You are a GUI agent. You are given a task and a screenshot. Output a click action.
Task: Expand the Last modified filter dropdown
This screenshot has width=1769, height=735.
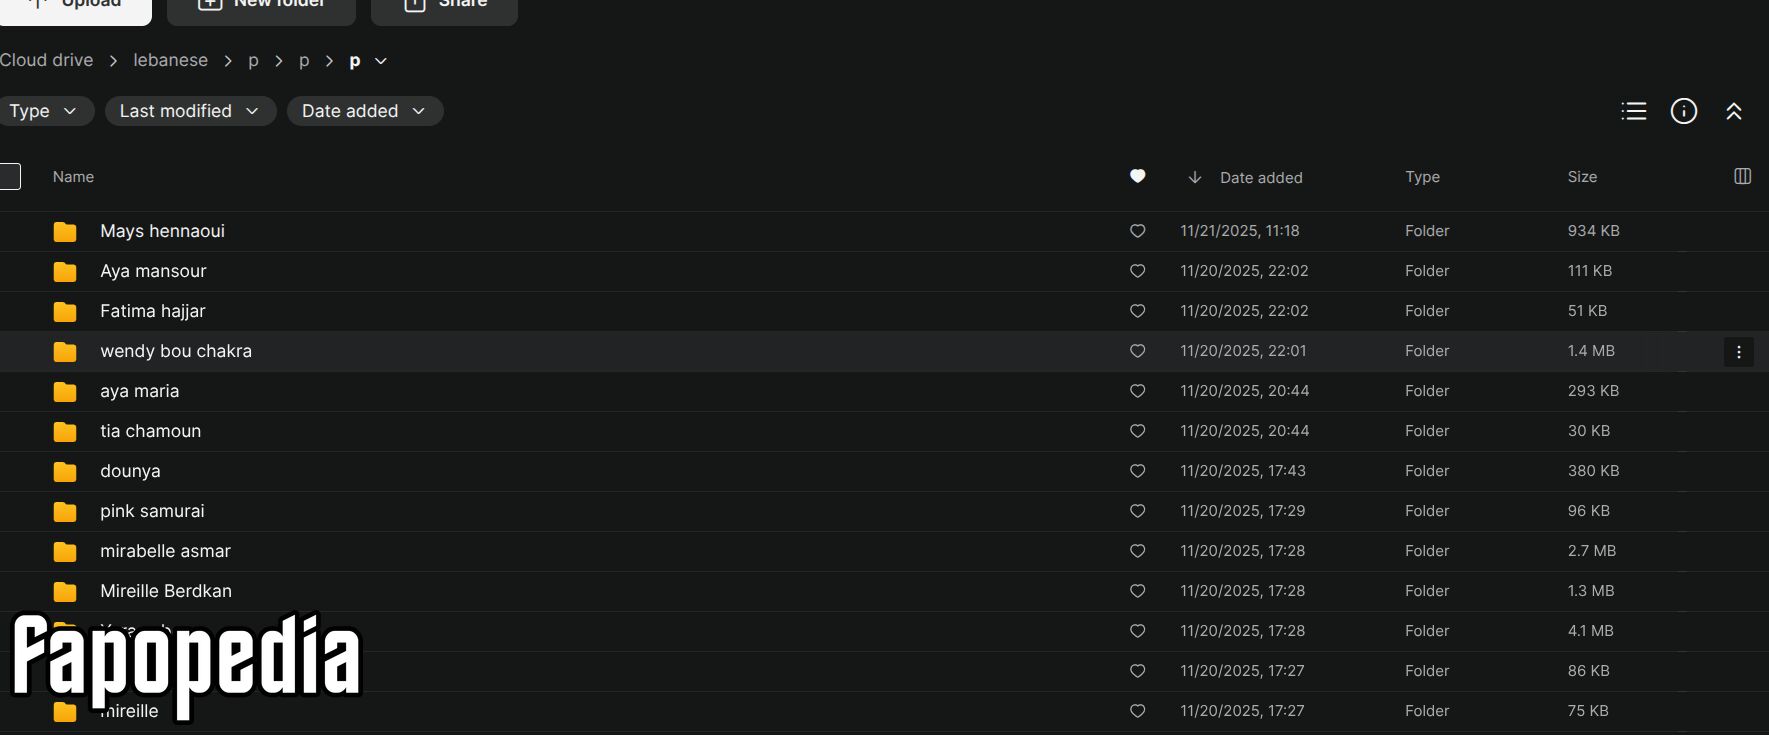(190, 111)
